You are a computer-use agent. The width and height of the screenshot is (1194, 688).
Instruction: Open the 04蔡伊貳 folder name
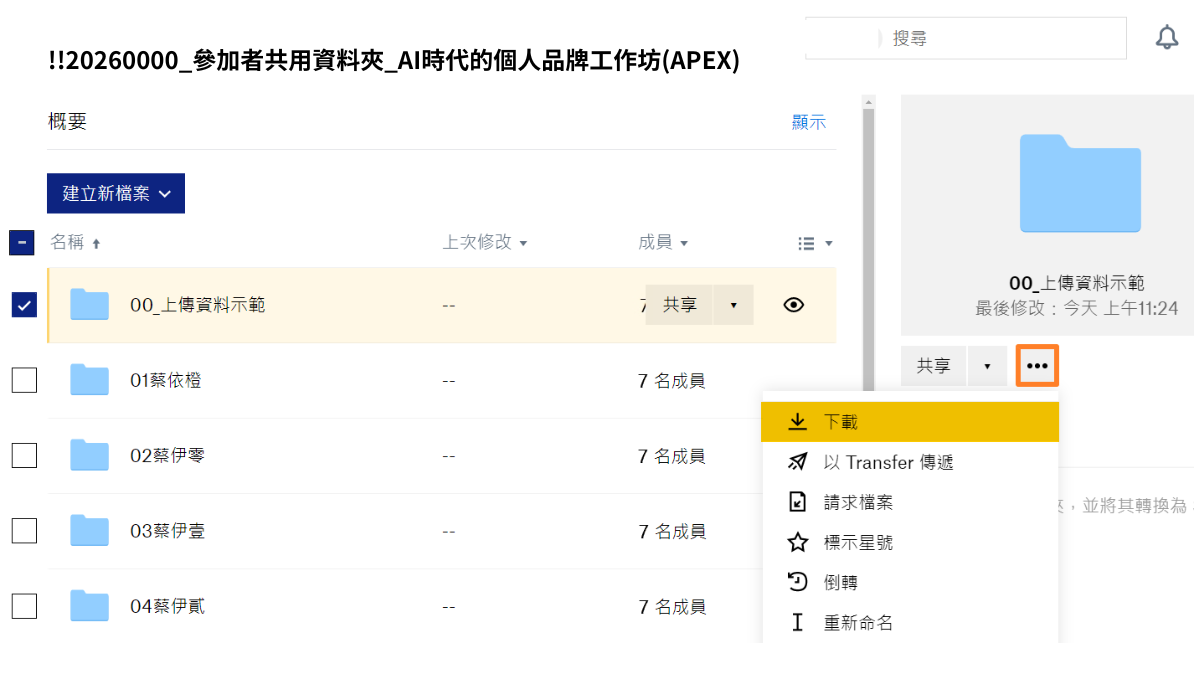(168, 607)
